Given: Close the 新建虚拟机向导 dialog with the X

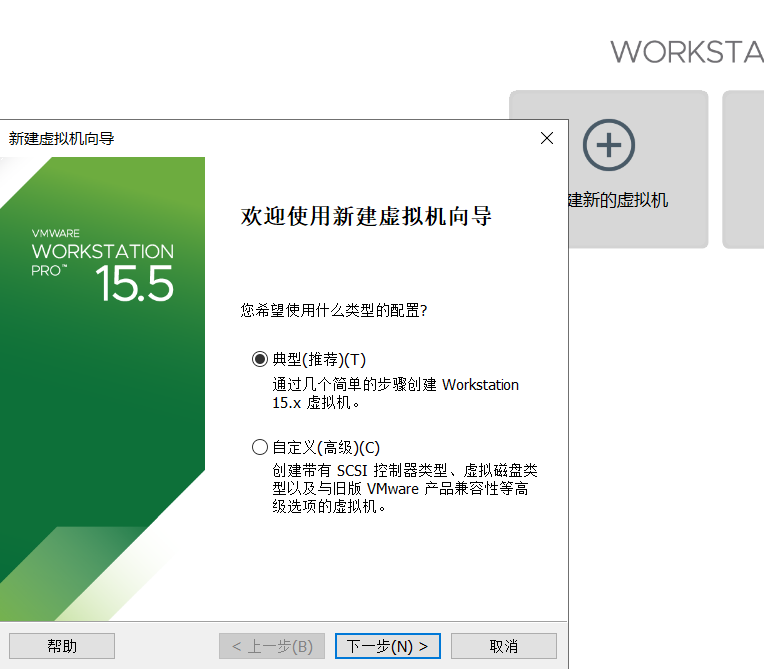Looking at the screenshot, I should [x=546, y=139].
